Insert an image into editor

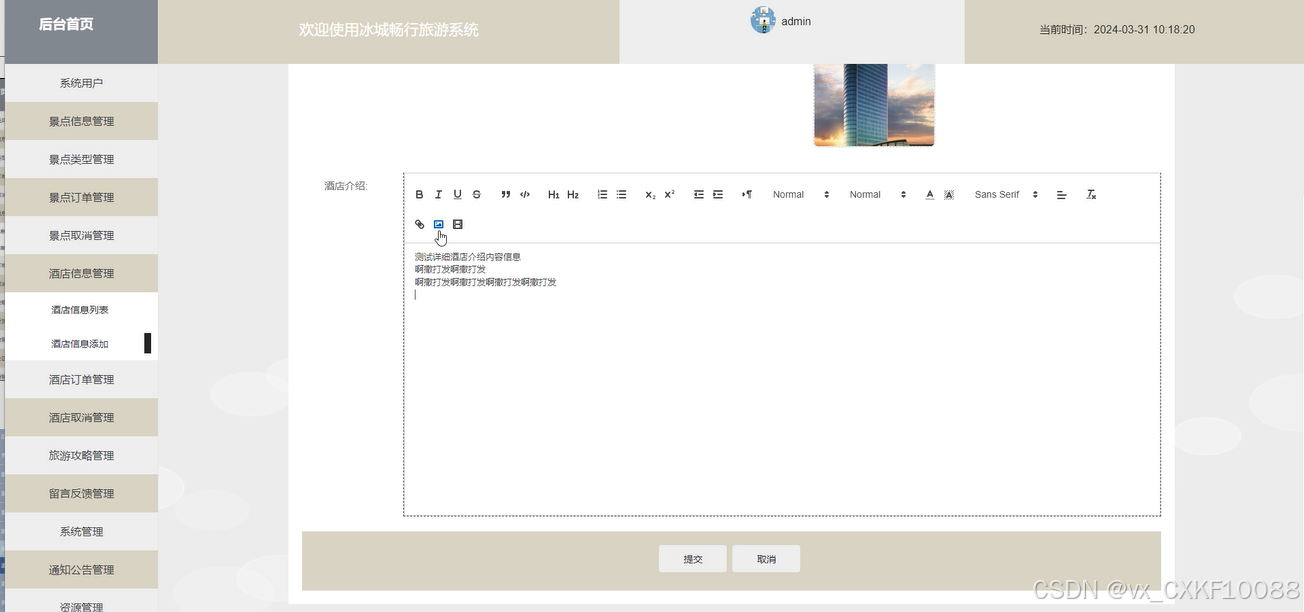438,224
